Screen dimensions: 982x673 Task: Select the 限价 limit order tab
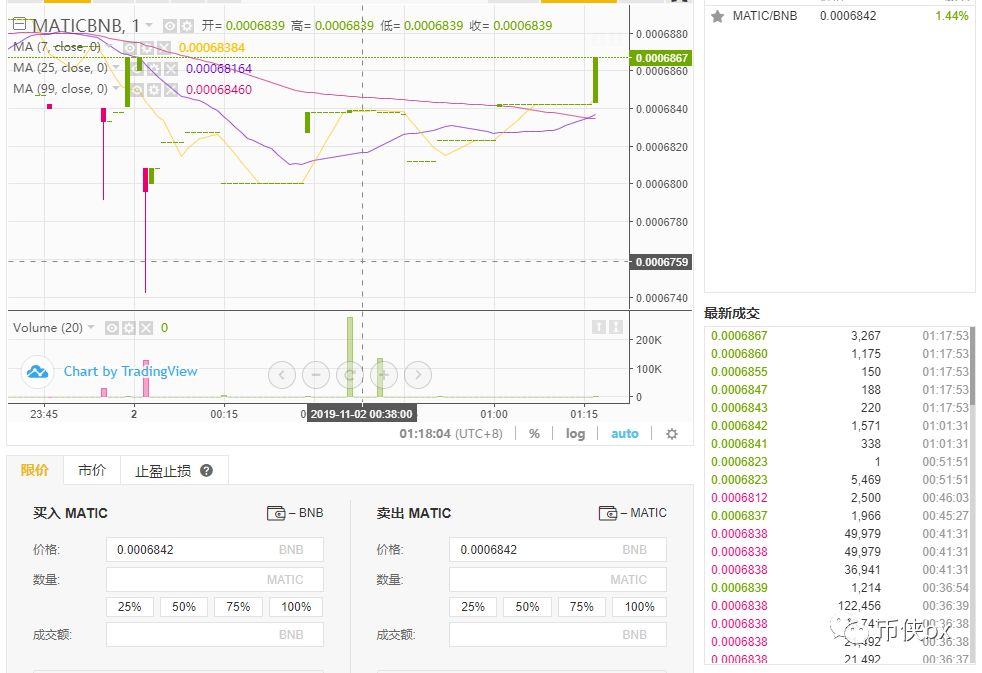point(35,470)
